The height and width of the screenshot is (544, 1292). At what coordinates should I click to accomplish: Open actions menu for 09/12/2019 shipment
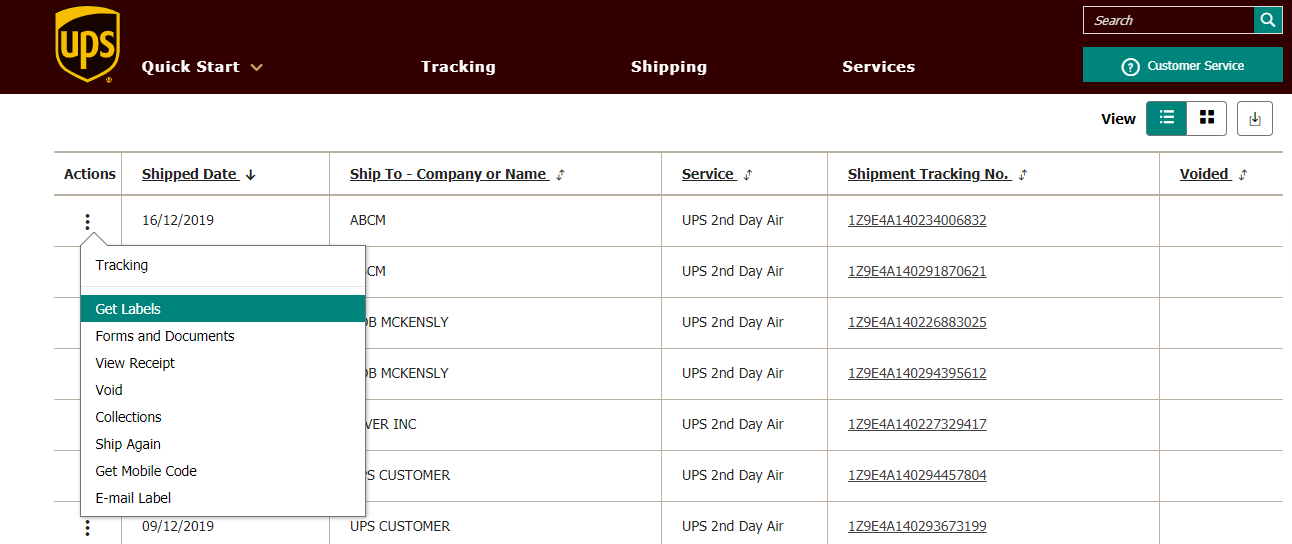tap(88, 527)
